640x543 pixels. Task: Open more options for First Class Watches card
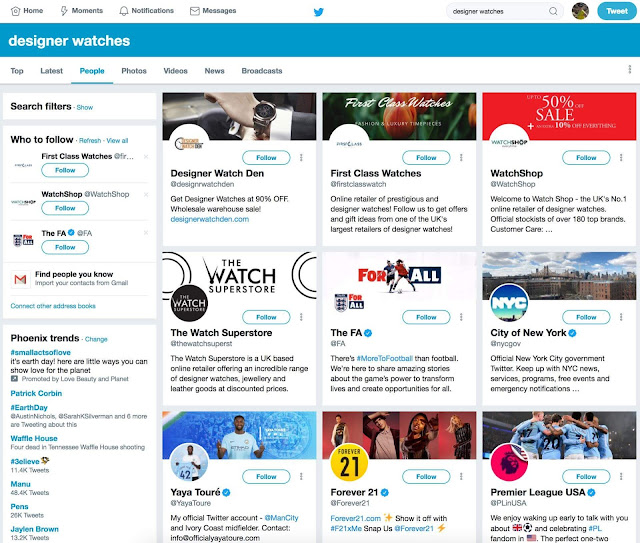click(x=461, y=158)
